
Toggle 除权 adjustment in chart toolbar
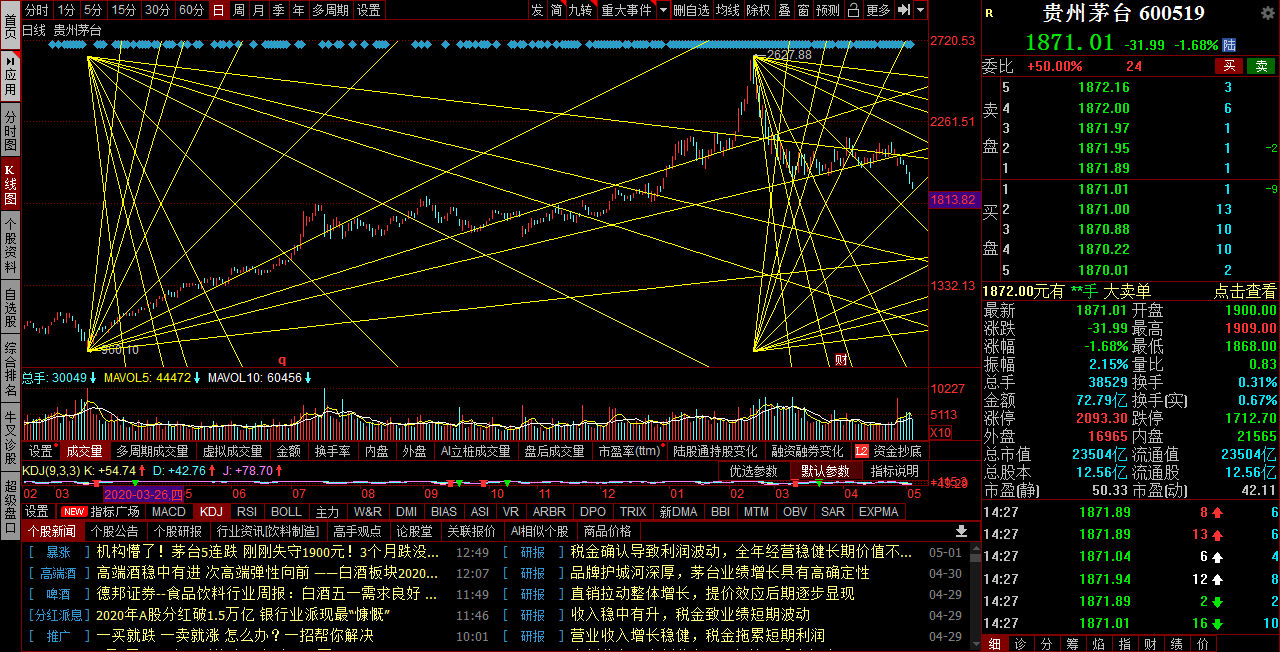(758, 10)
